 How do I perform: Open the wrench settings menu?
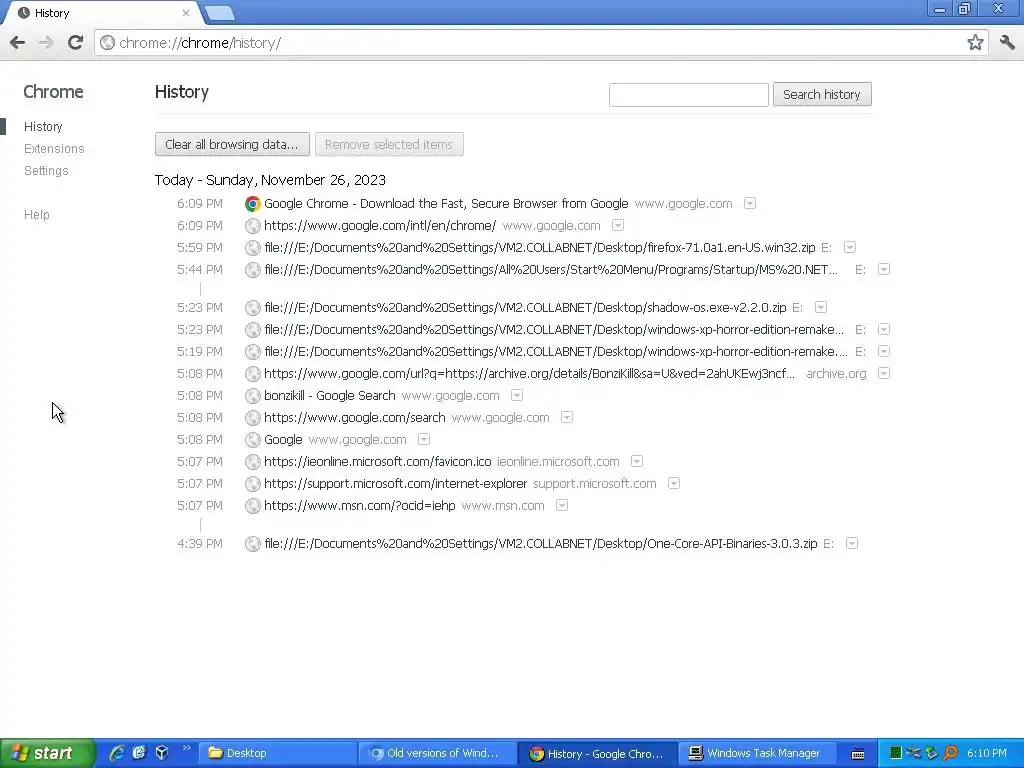[x=1007, y=43]
